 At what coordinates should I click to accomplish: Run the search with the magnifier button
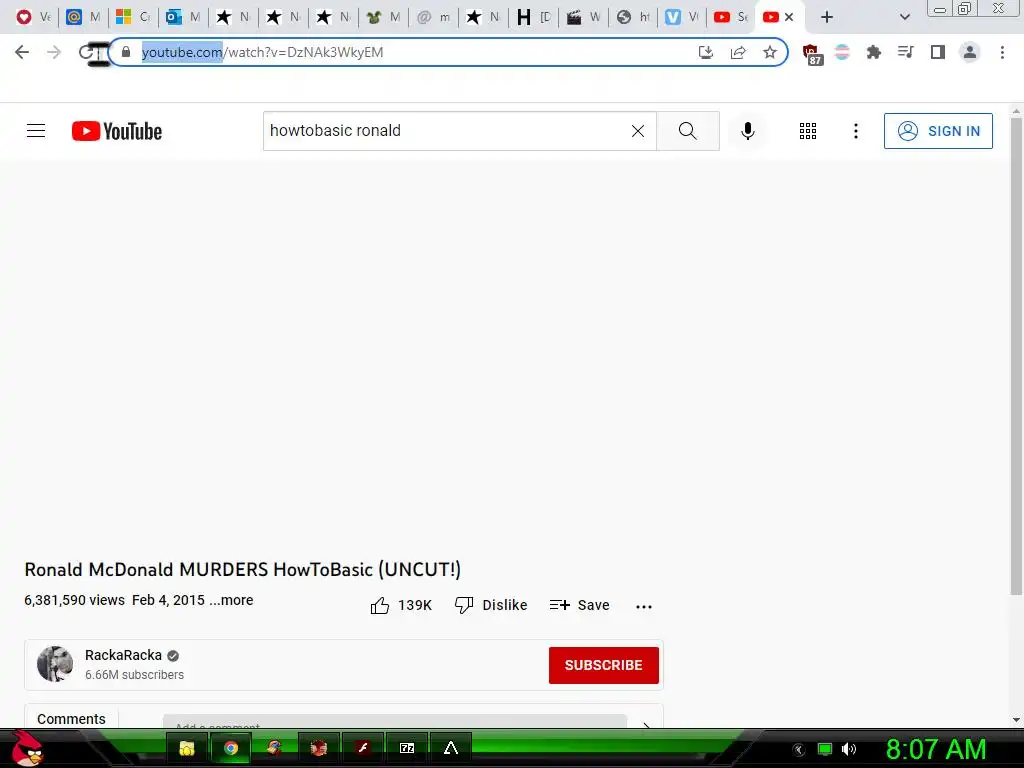tap(688, 131)
